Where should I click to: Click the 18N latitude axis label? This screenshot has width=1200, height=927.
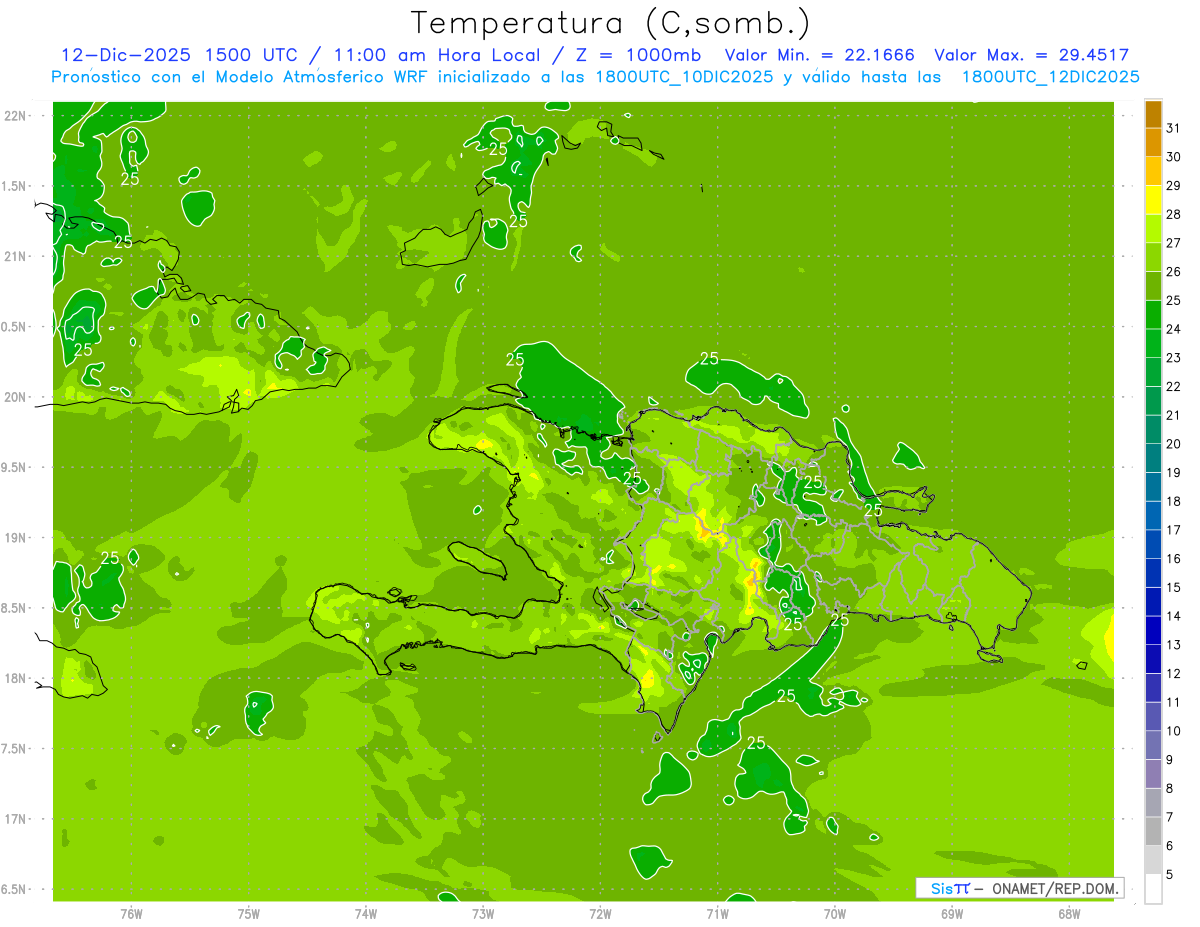(15, 678)
